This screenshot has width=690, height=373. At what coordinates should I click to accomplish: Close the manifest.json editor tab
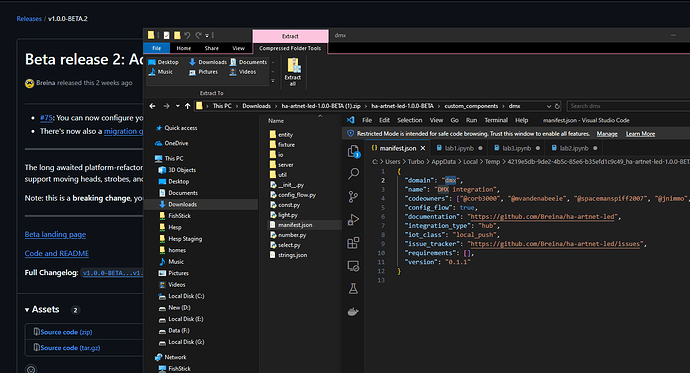point(423,148)
